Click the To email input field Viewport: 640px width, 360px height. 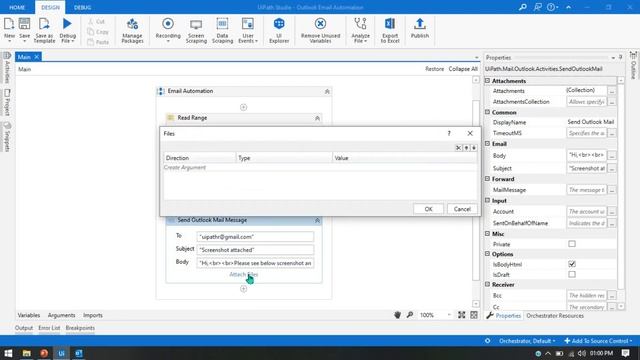(255, 237)
